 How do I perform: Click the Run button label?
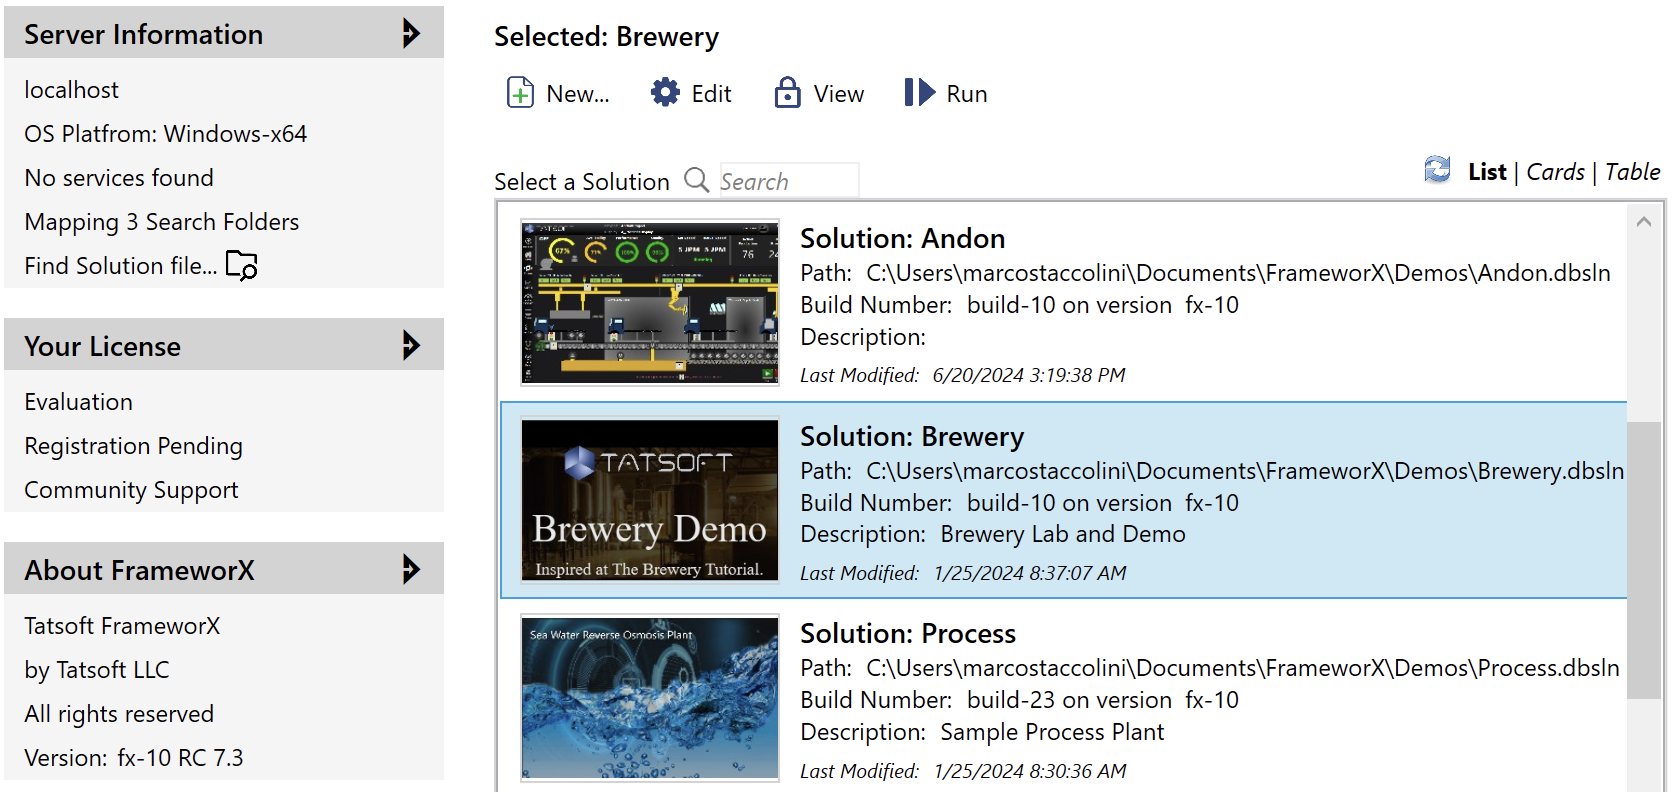(x=966, y=94)
